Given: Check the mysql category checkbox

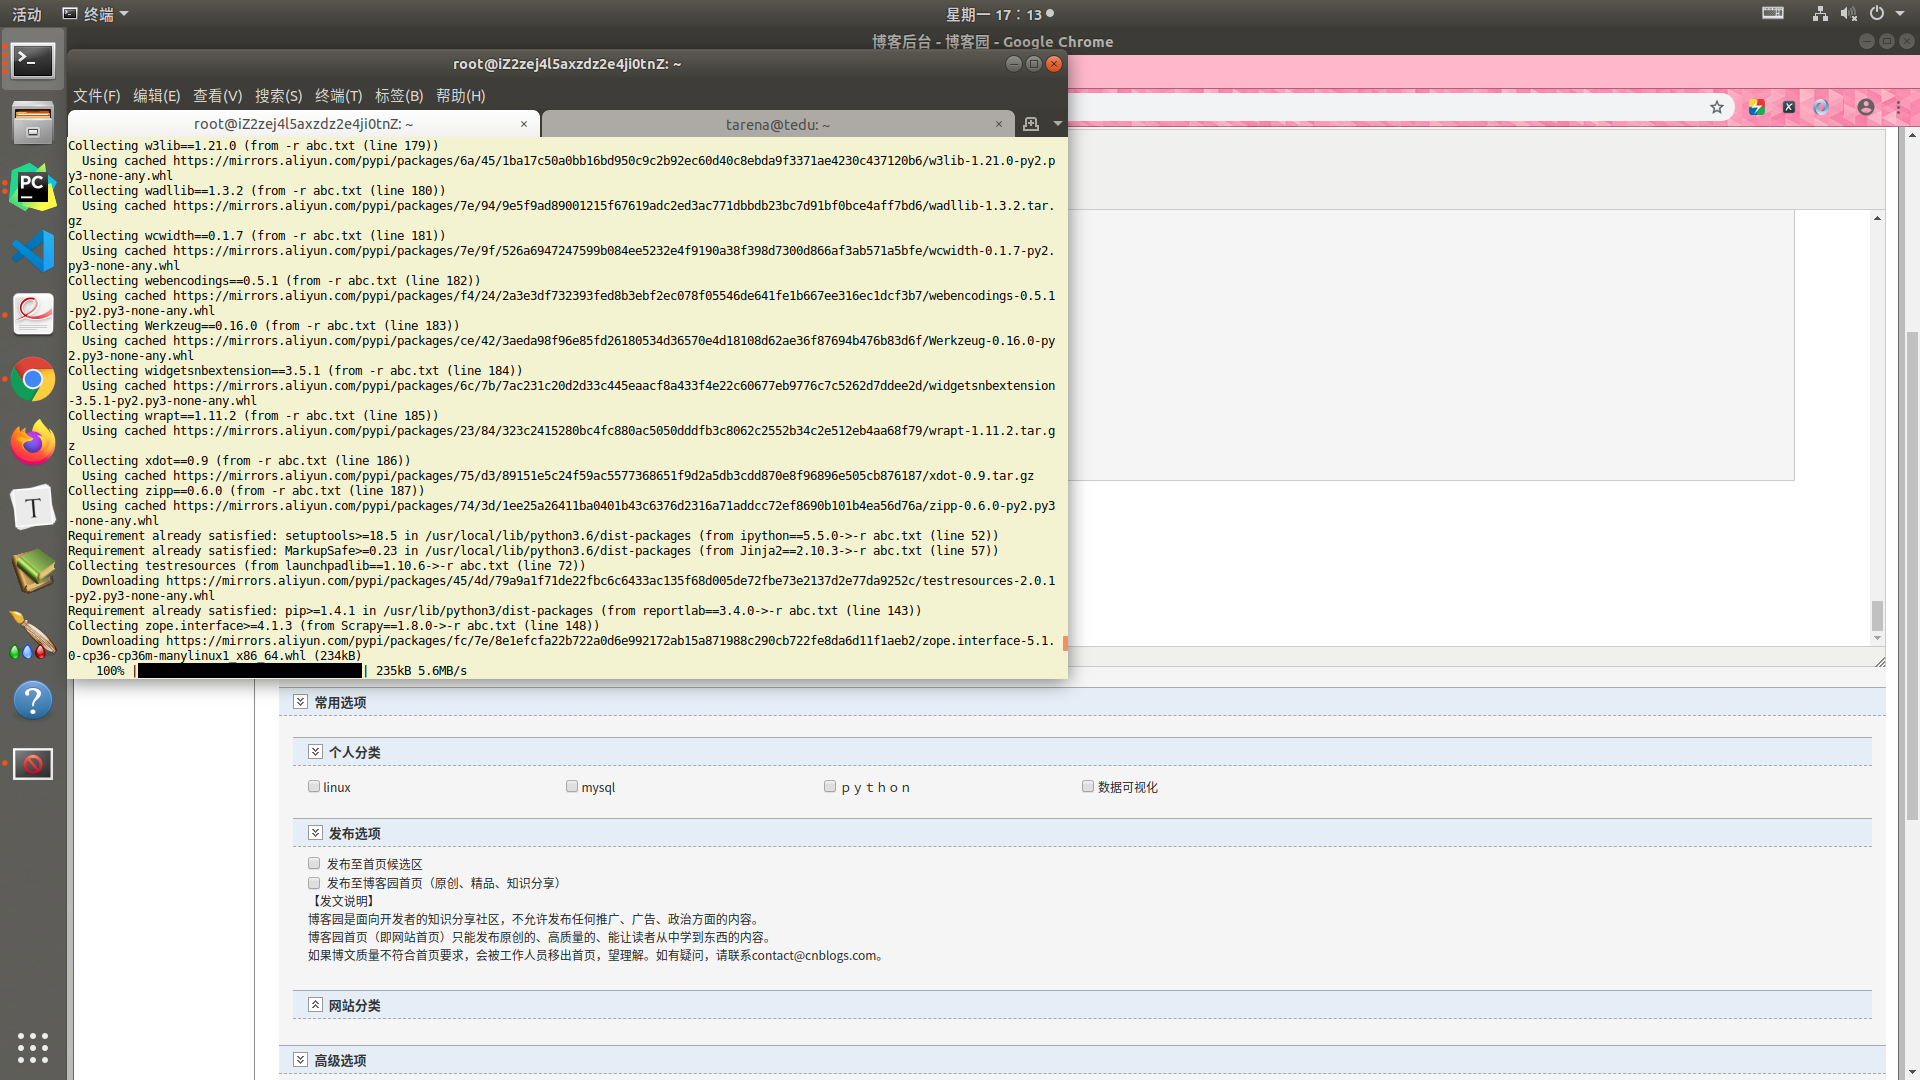Looking at the screenshot, I should pyautogui.click(x=572, y=787).
